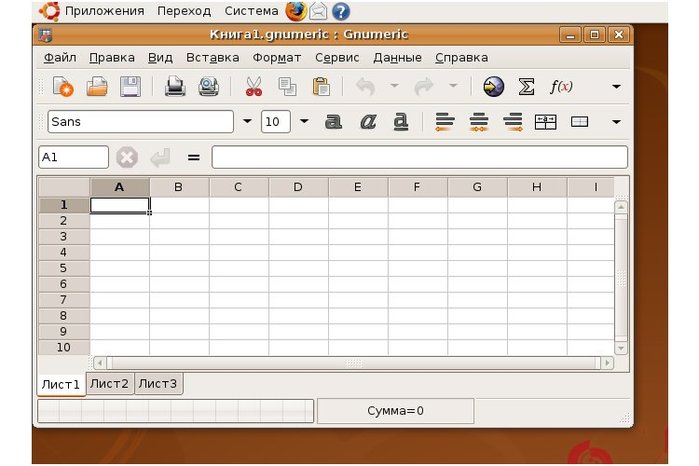Open the Вставка menu
Image resolution: width=699 pixels, height=466 pixels.
[213, 58]
